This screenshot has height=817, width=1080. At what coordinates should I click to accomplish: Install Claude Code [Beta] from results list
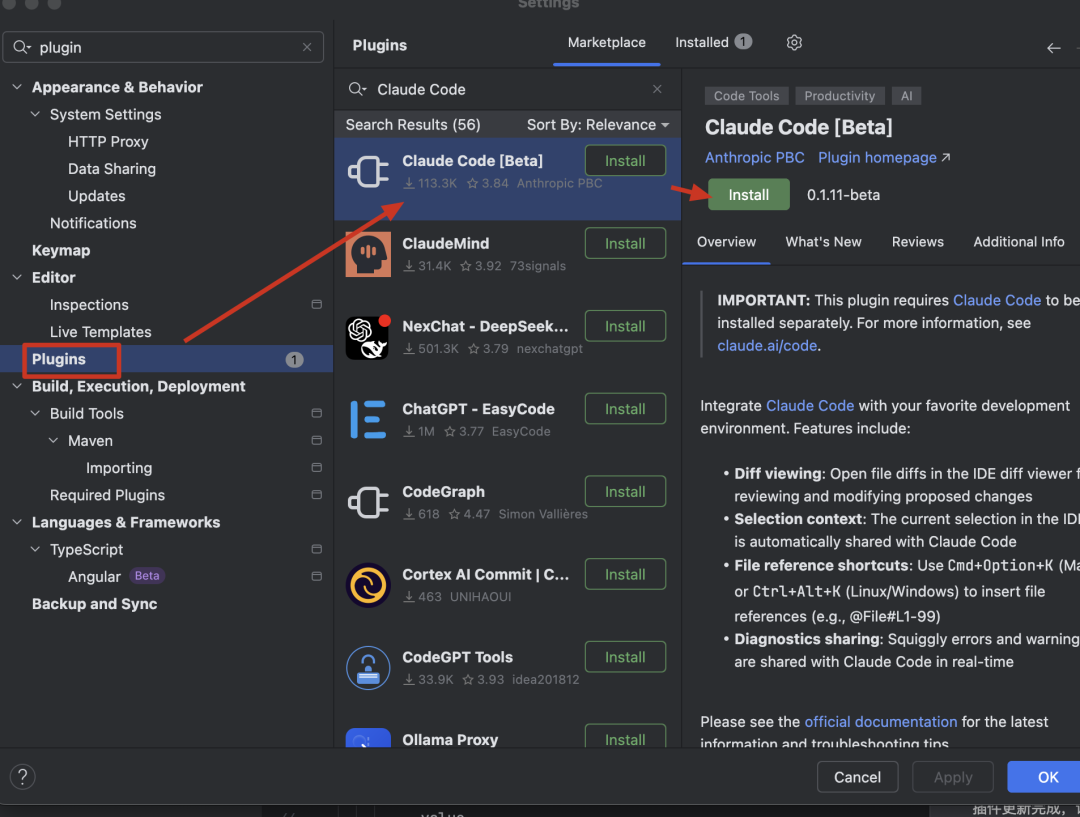[x=625, y=161]
